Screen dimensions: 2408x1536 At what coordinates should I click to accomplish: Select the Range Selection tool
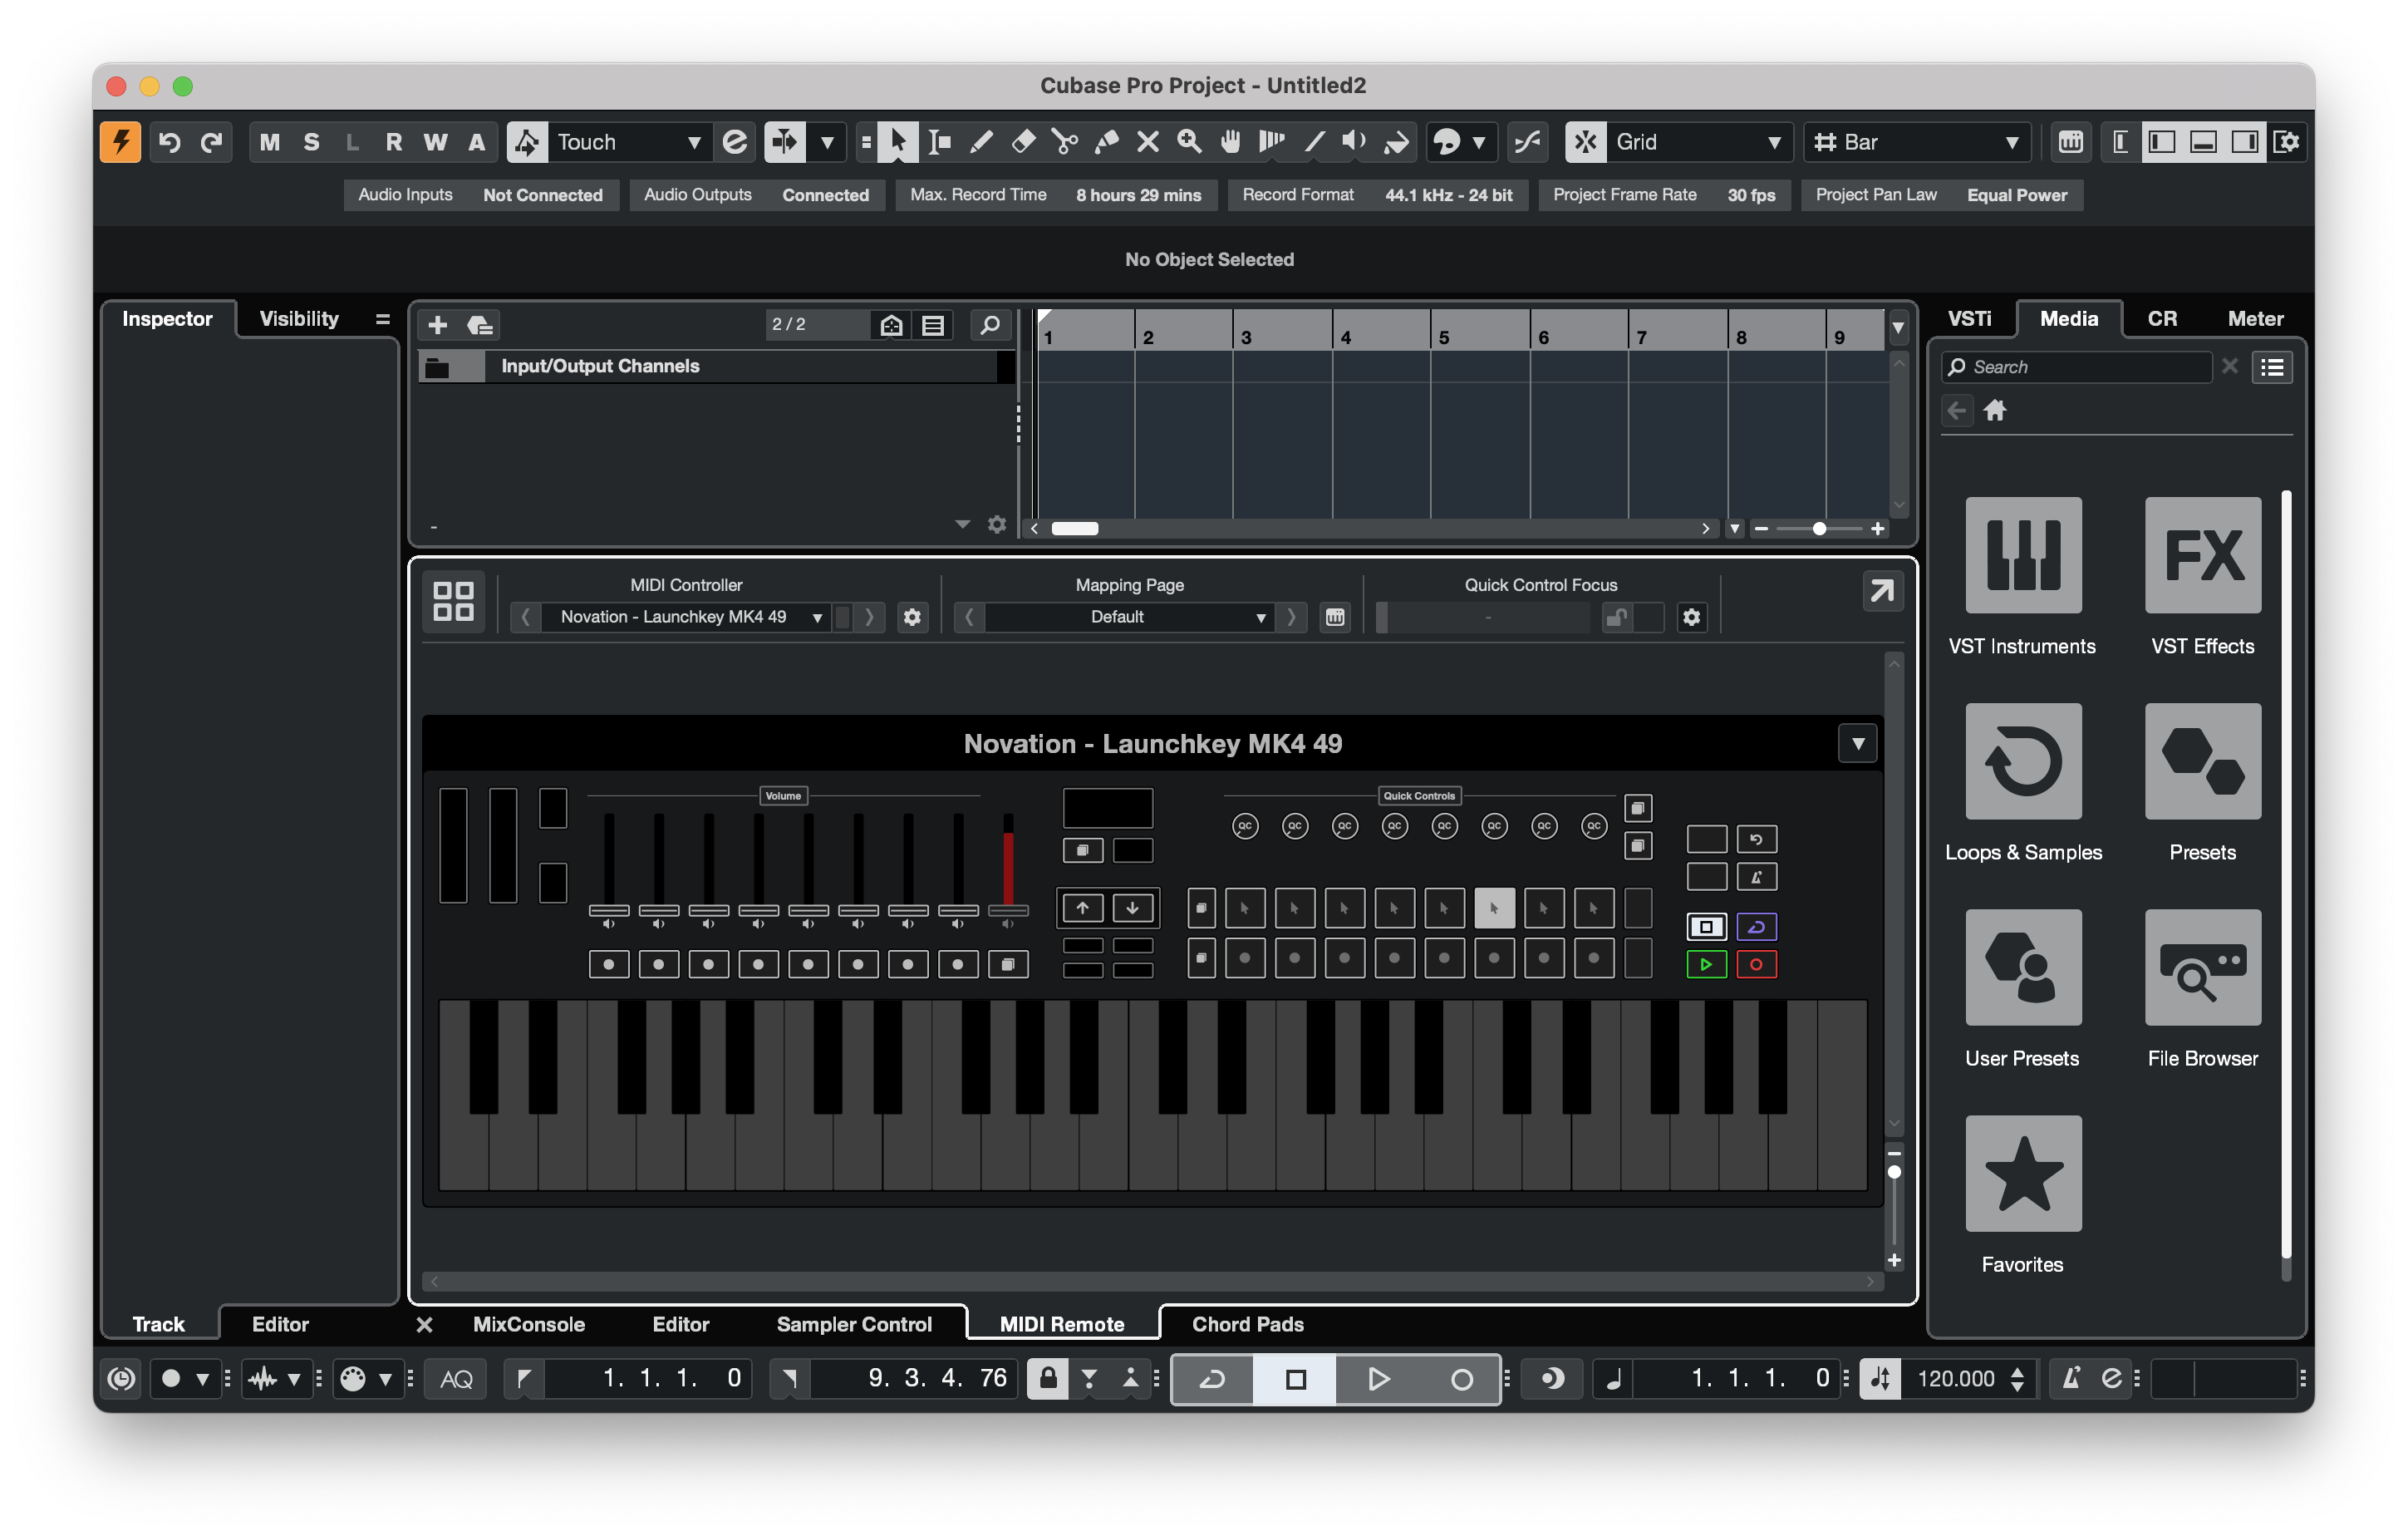tap(939, 142)
